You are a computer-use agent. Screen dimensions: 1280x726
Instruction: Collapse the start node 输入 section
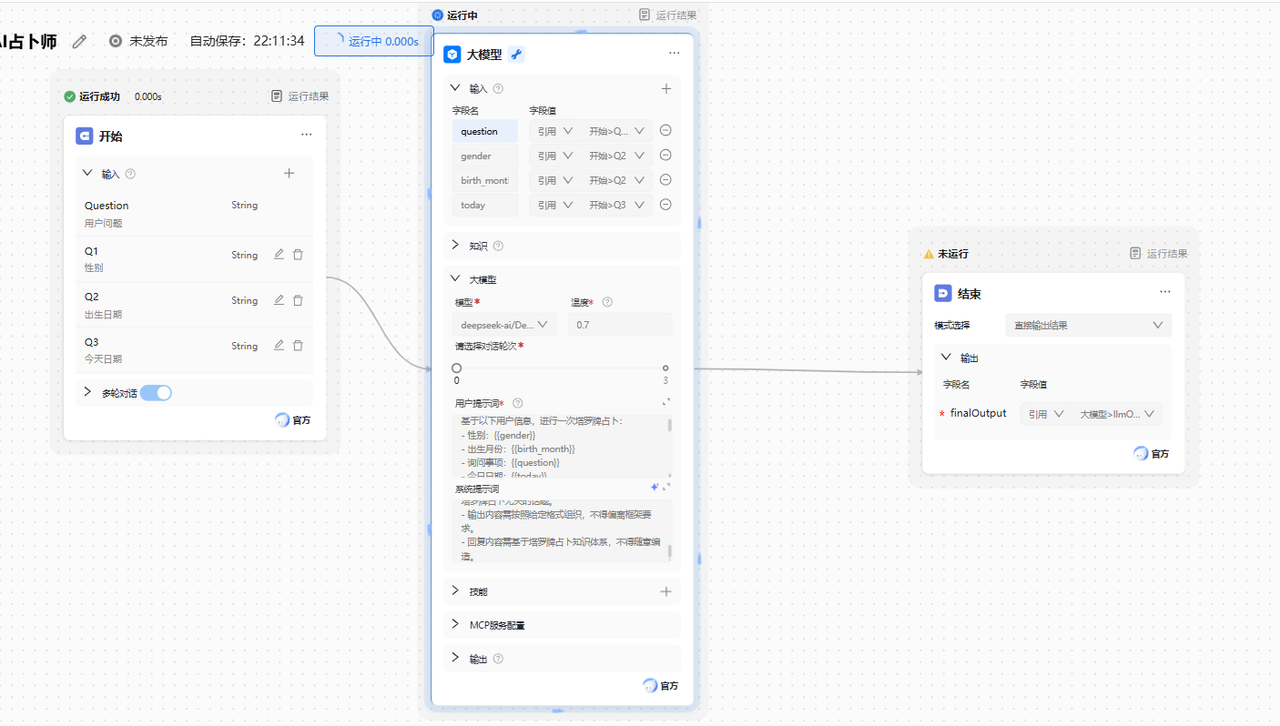tap(87, 173)
